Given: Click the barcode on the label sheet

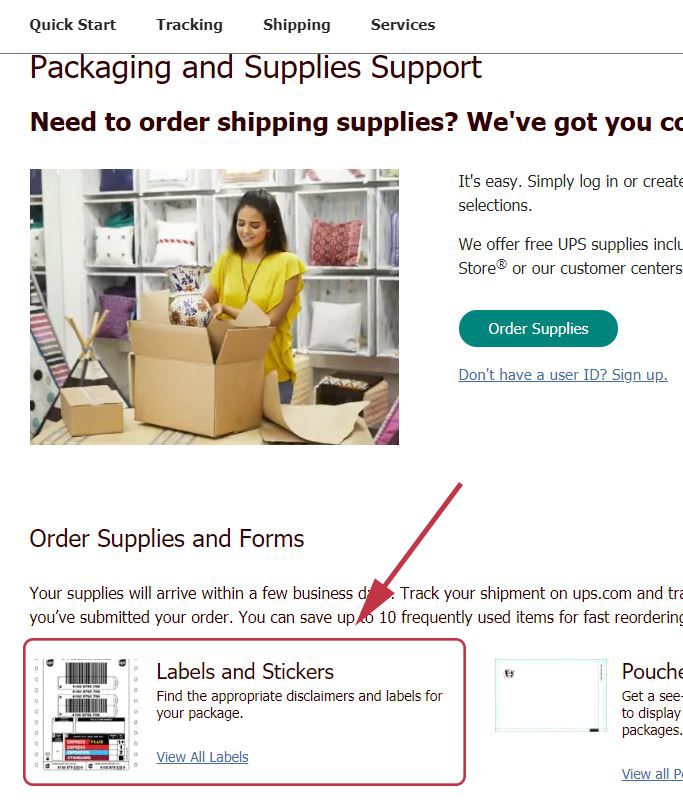Looking at the screenshot, I should point(86,674).
